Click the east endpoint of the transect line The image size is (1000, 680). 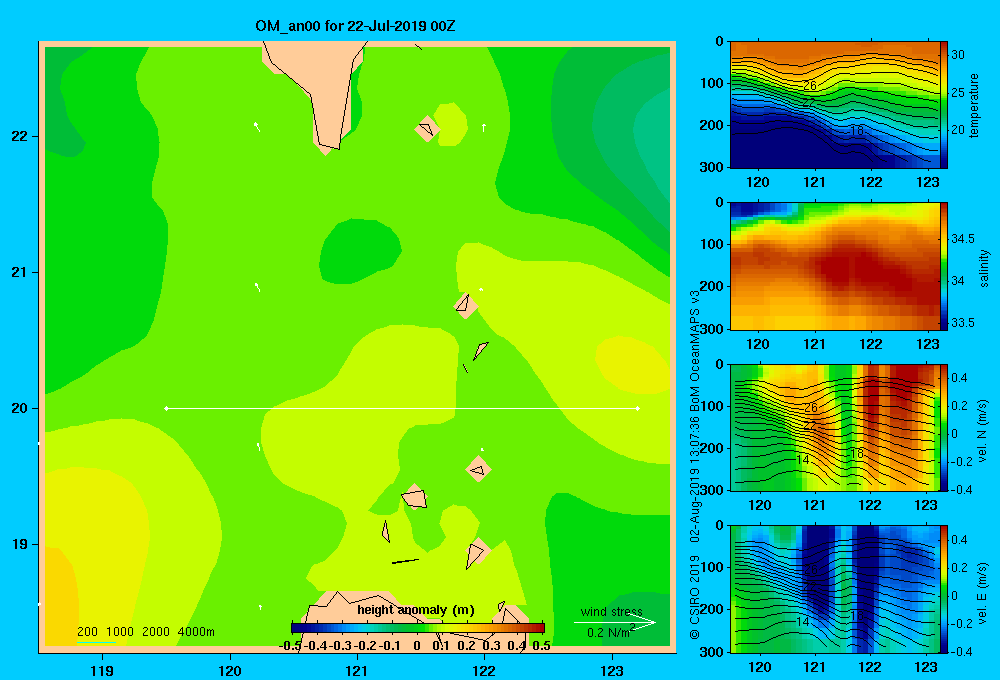[x=638, y=408]
